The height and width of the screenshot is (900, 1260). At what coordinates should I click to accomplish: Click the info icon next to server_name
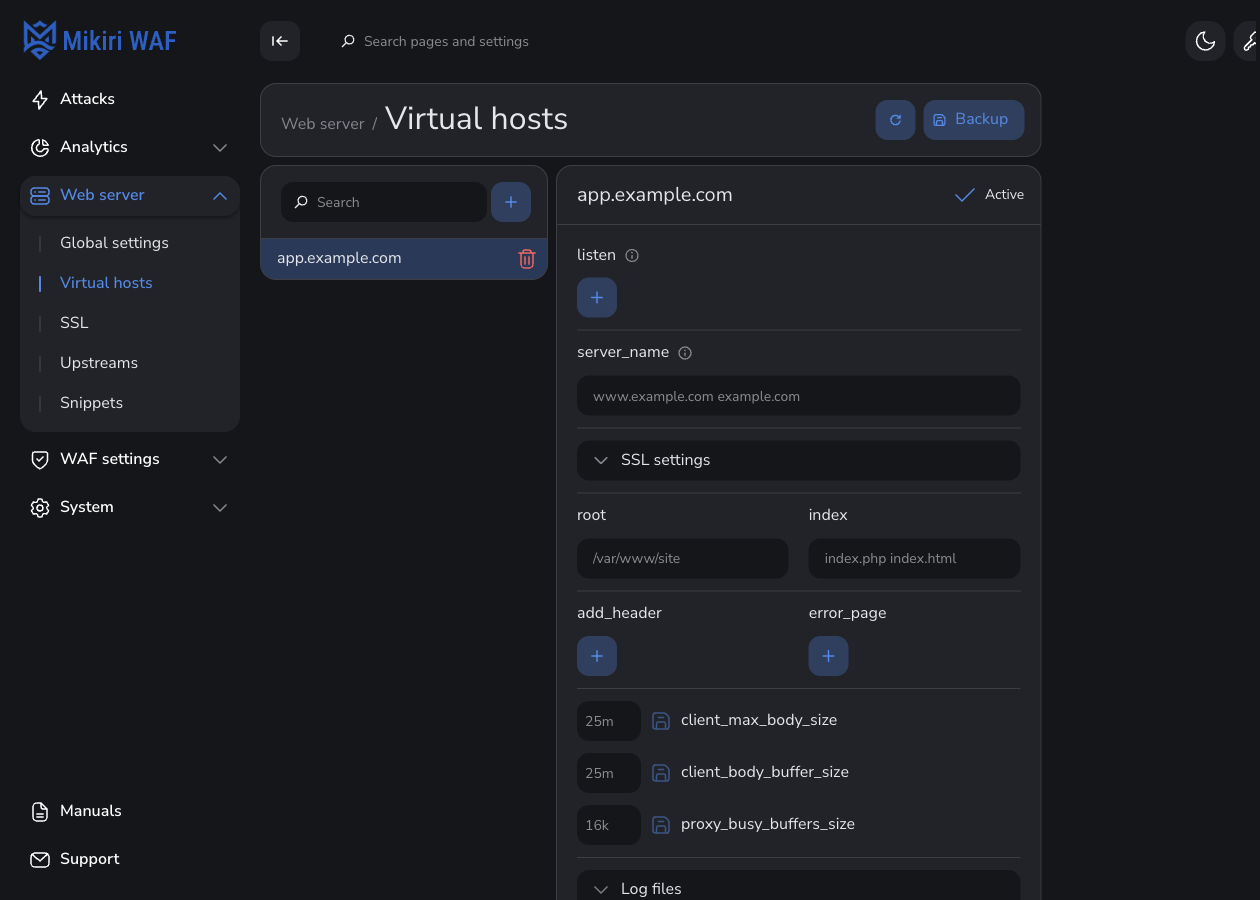click(685, 353)
